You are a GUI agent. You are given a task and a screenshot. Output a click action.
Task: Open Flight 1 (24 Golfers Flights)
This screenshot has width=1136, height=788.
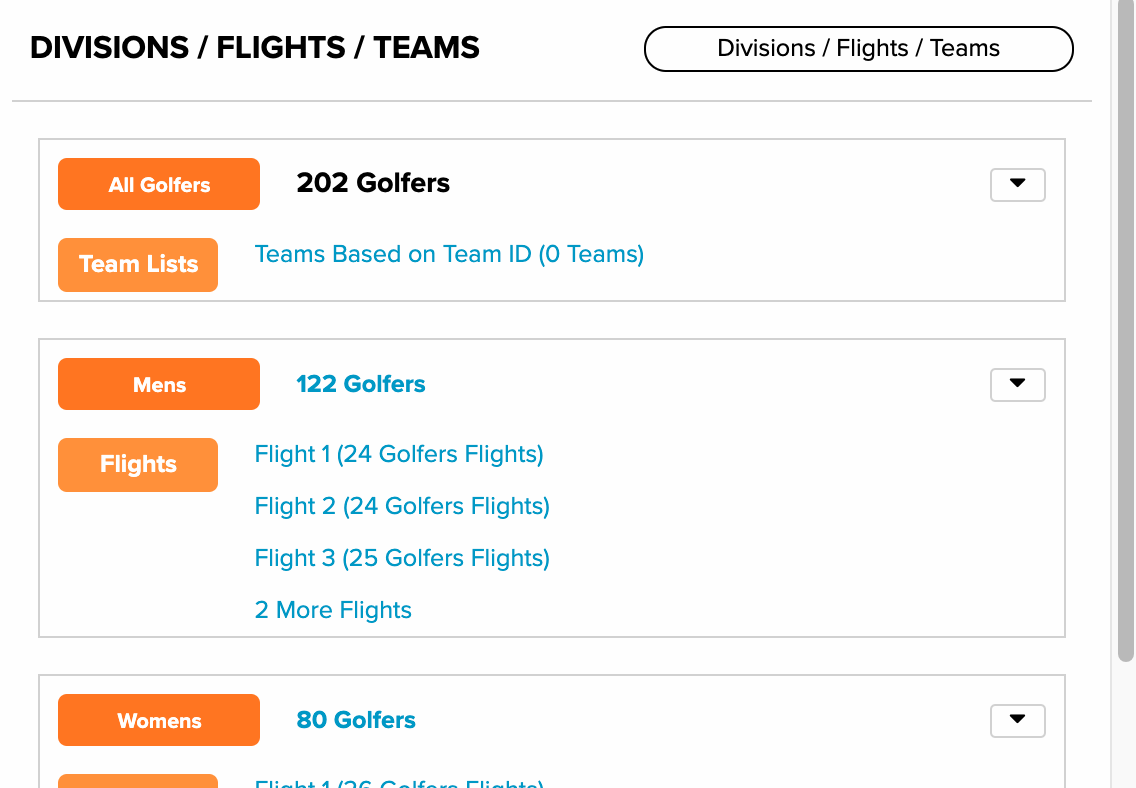[x=399, y=454]
